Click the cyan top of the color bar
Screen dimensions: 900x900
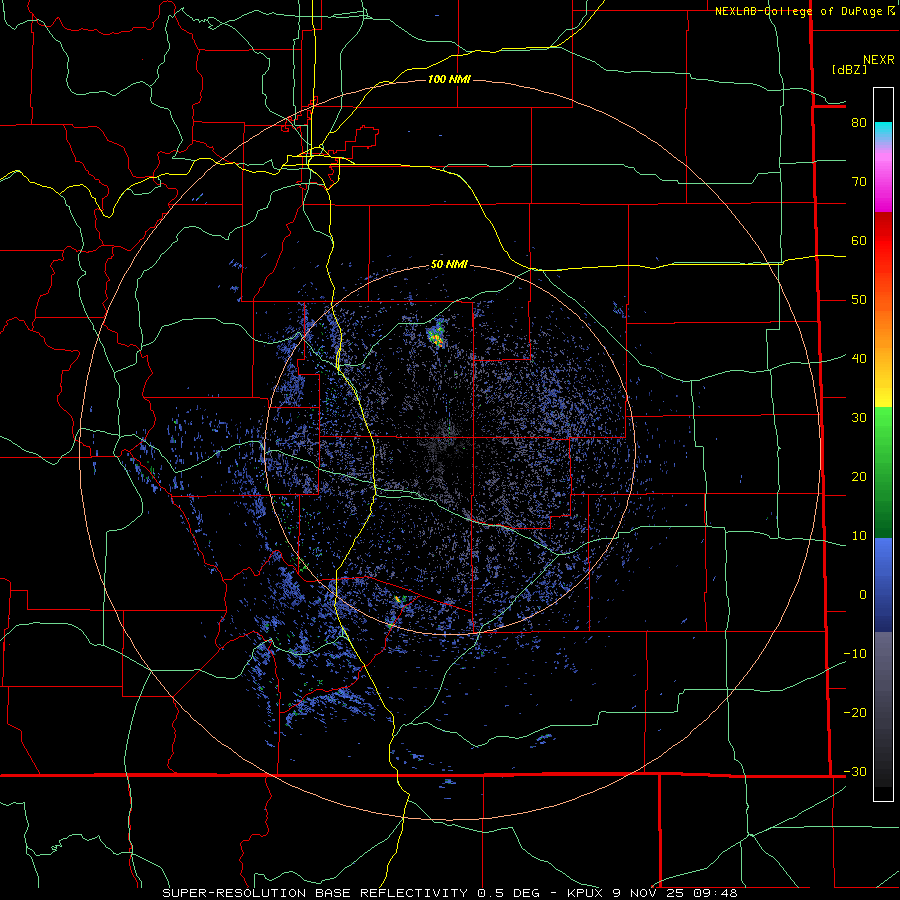tap(883, 130)
